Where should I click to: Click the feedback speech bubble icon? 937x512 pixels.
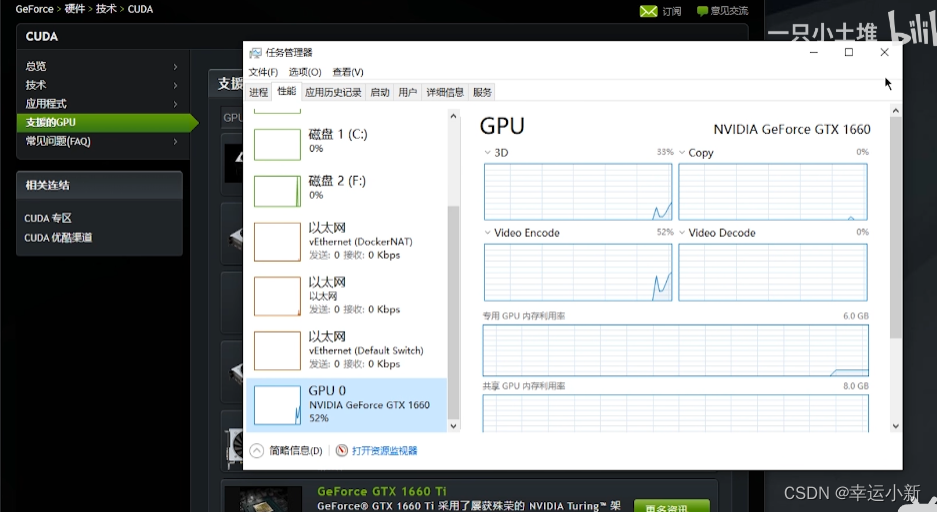(702, 11)
